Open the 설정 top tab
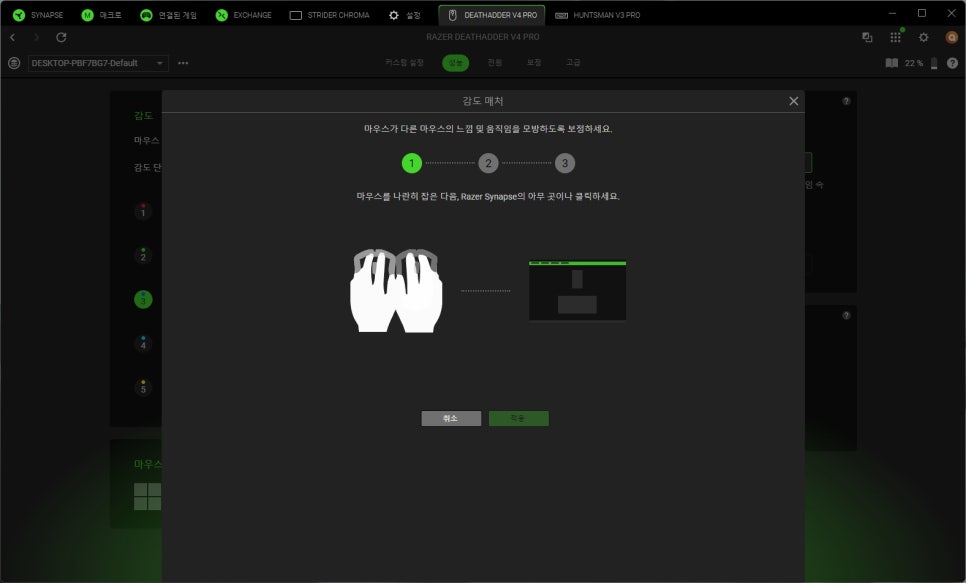 405,15
